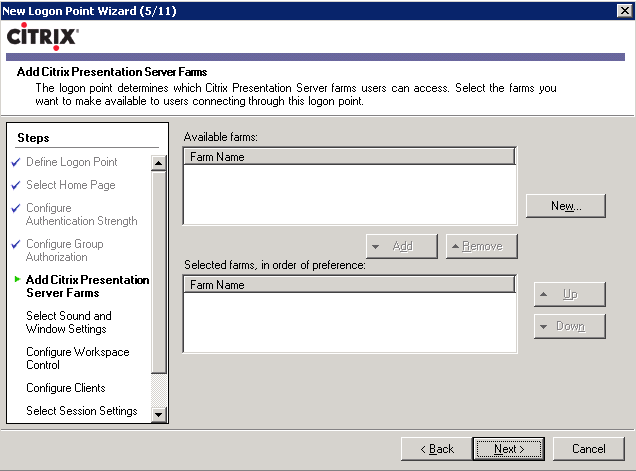Screen dimensions: 636x471
Task: Cancel the logon point wizard
Action: coord(589,449)
